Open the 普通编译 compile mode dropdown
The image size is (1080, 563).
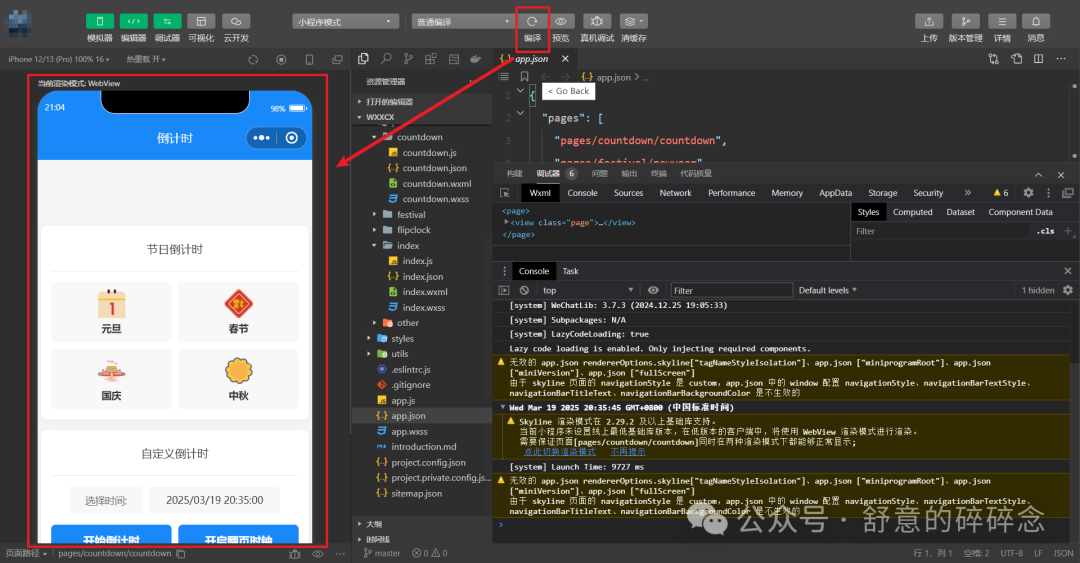tap(462, 22)
